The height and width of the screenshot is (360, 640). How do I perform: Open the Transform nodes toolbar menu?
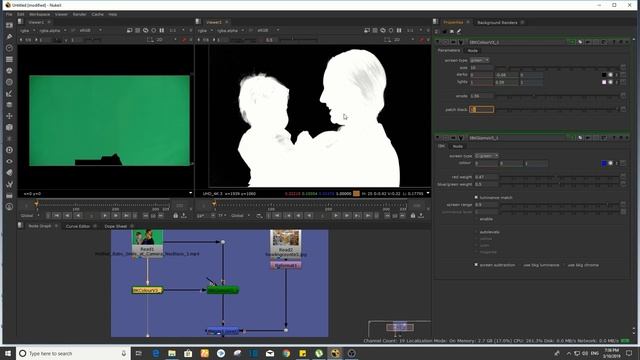(9, 116)
